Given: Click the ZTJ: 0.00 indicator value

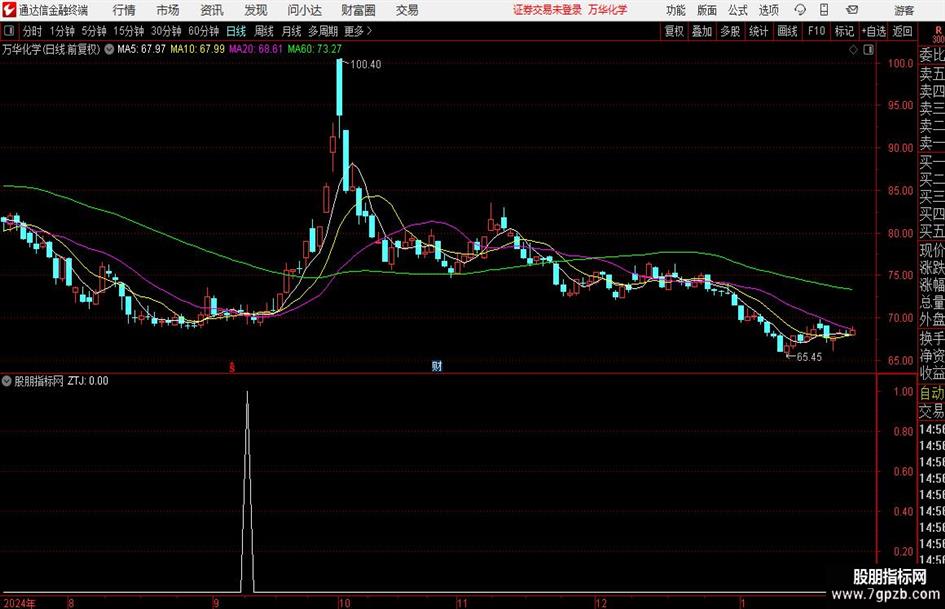Looking at the screenshot, I should coord(88,381).
